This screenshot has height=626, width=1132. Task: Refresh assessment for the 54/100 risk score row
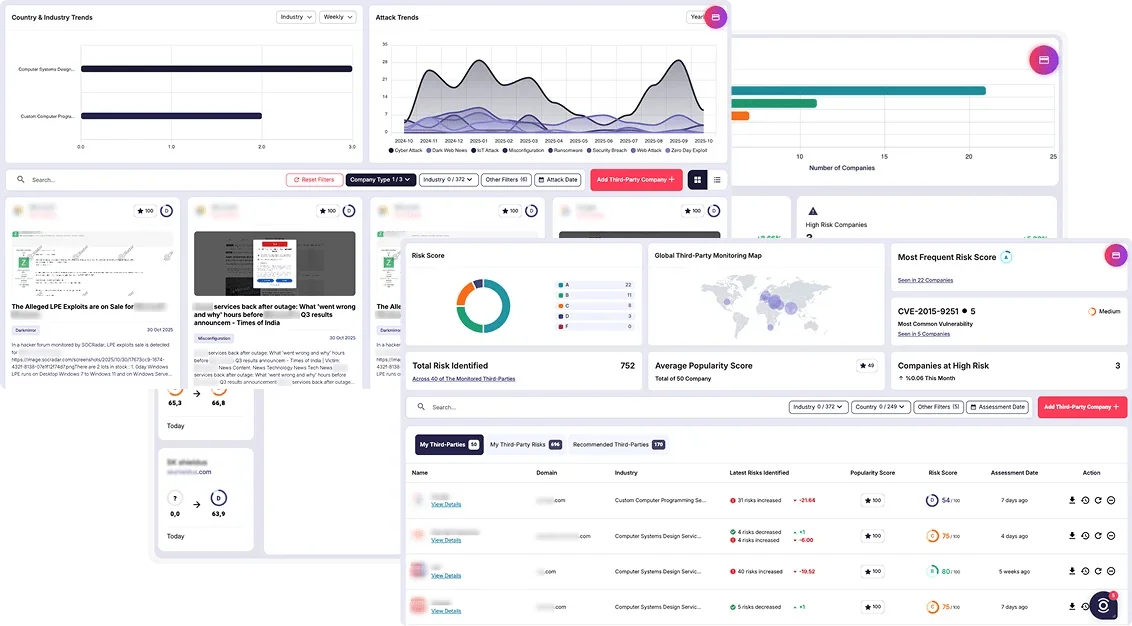click(x=1098, y=500)
